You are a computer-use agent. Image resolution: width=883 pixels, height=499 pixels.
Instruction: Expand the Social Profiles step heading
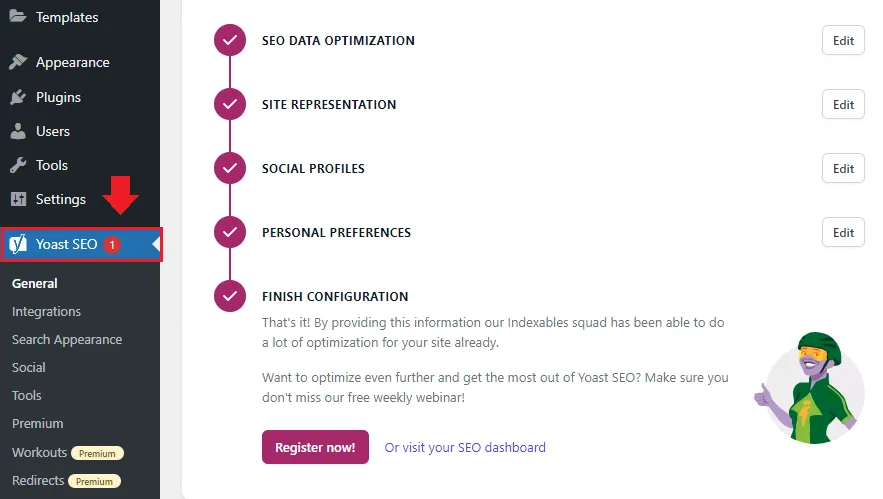[313, 169]
